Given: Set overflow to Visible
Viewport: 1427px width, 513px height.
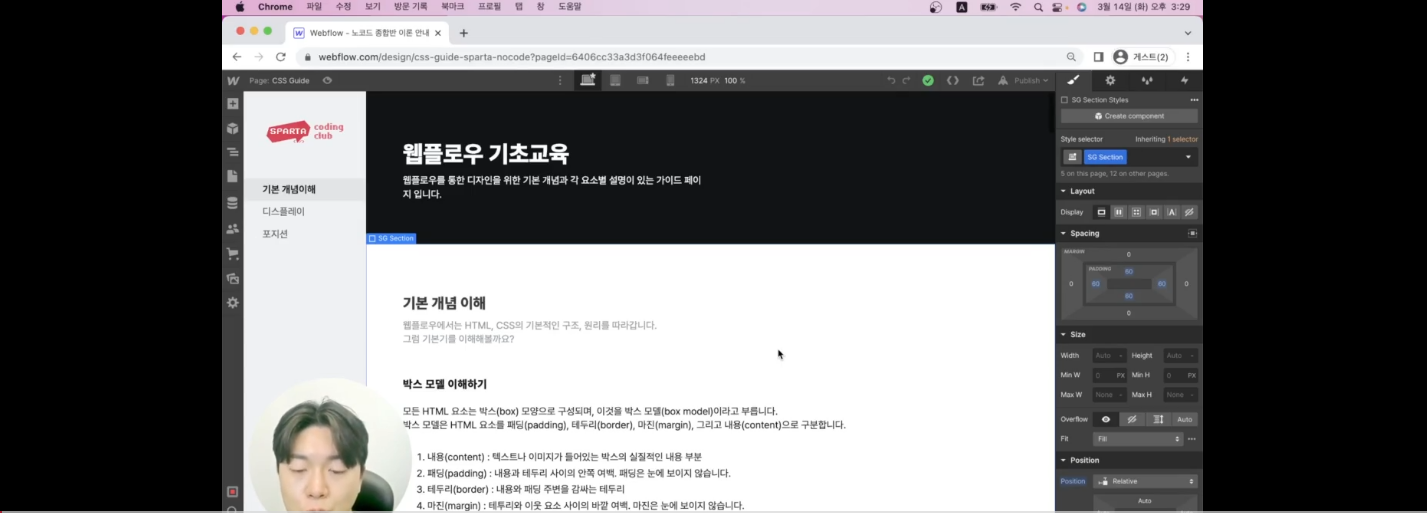Looking at the screenshot, I should tap(1106, 419).
